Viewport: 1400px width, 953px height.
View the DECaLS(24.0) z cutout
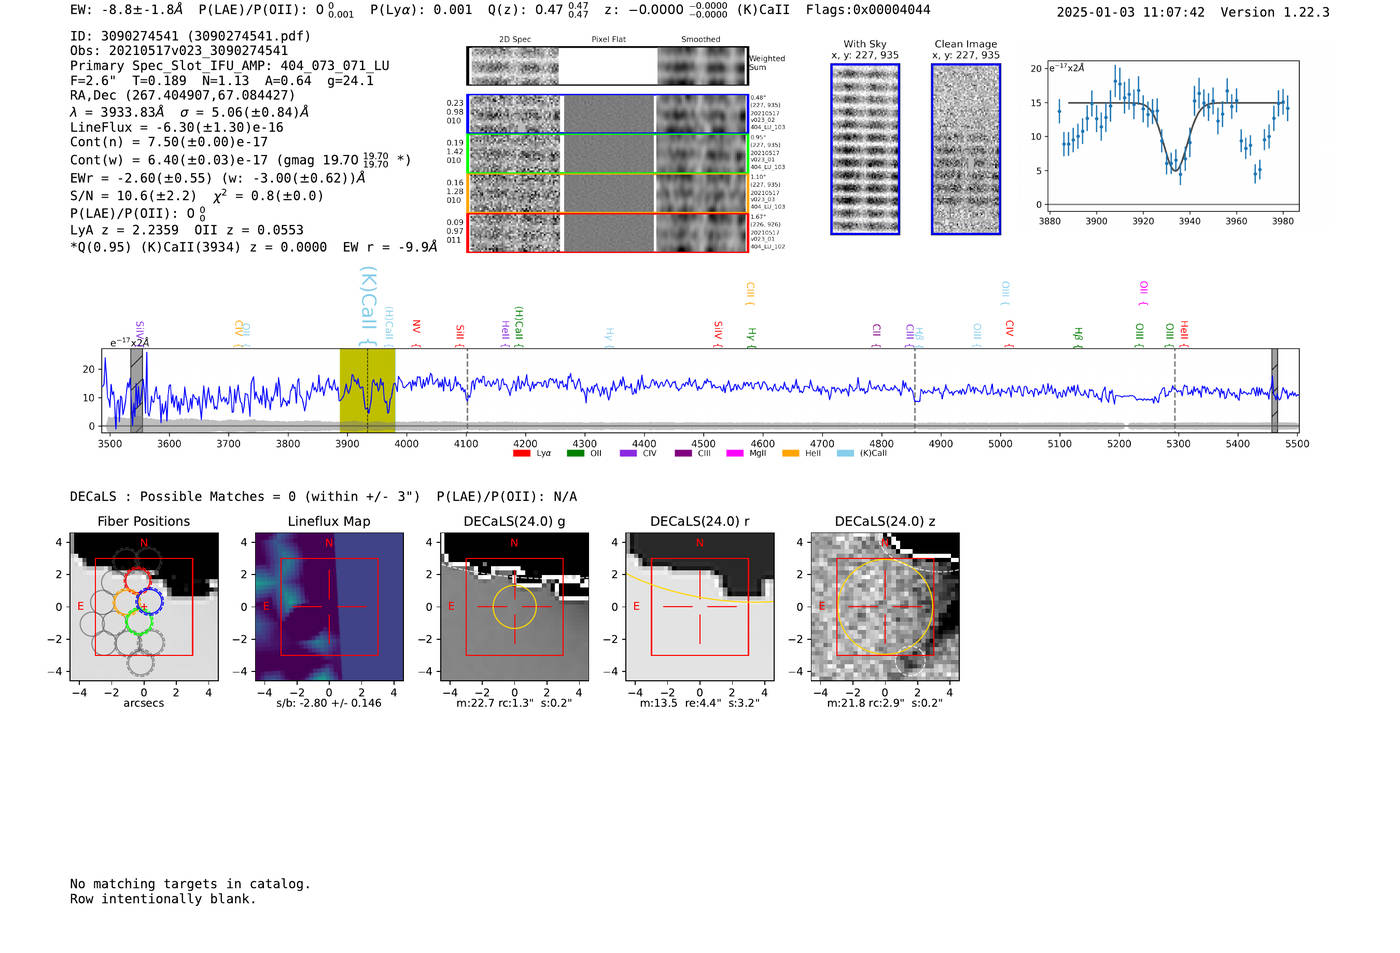tap(885, 607)
